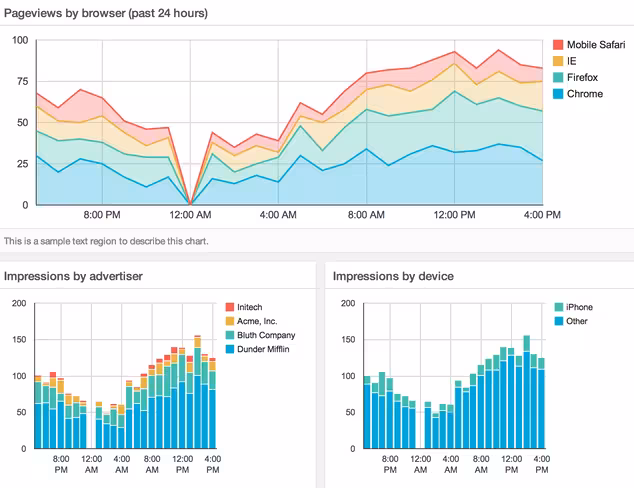Click the 25 label on pageviews y-axis
Viewport: 634px width, 488px height.
coord(23,164)
